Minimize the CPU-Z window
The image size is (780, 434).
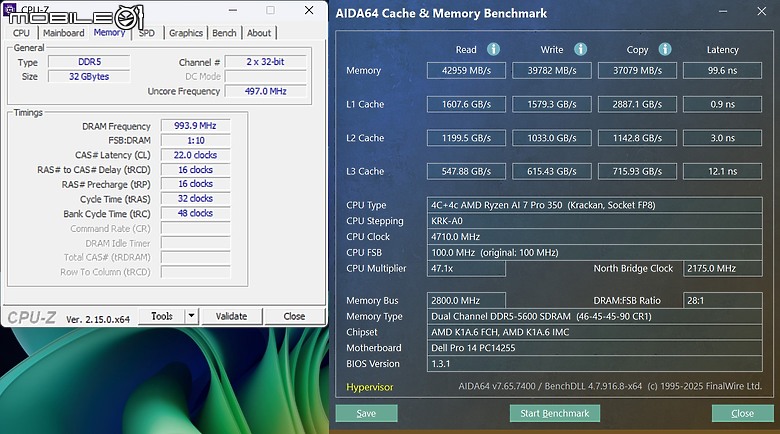pyautogui.click(x=233, y=10)
